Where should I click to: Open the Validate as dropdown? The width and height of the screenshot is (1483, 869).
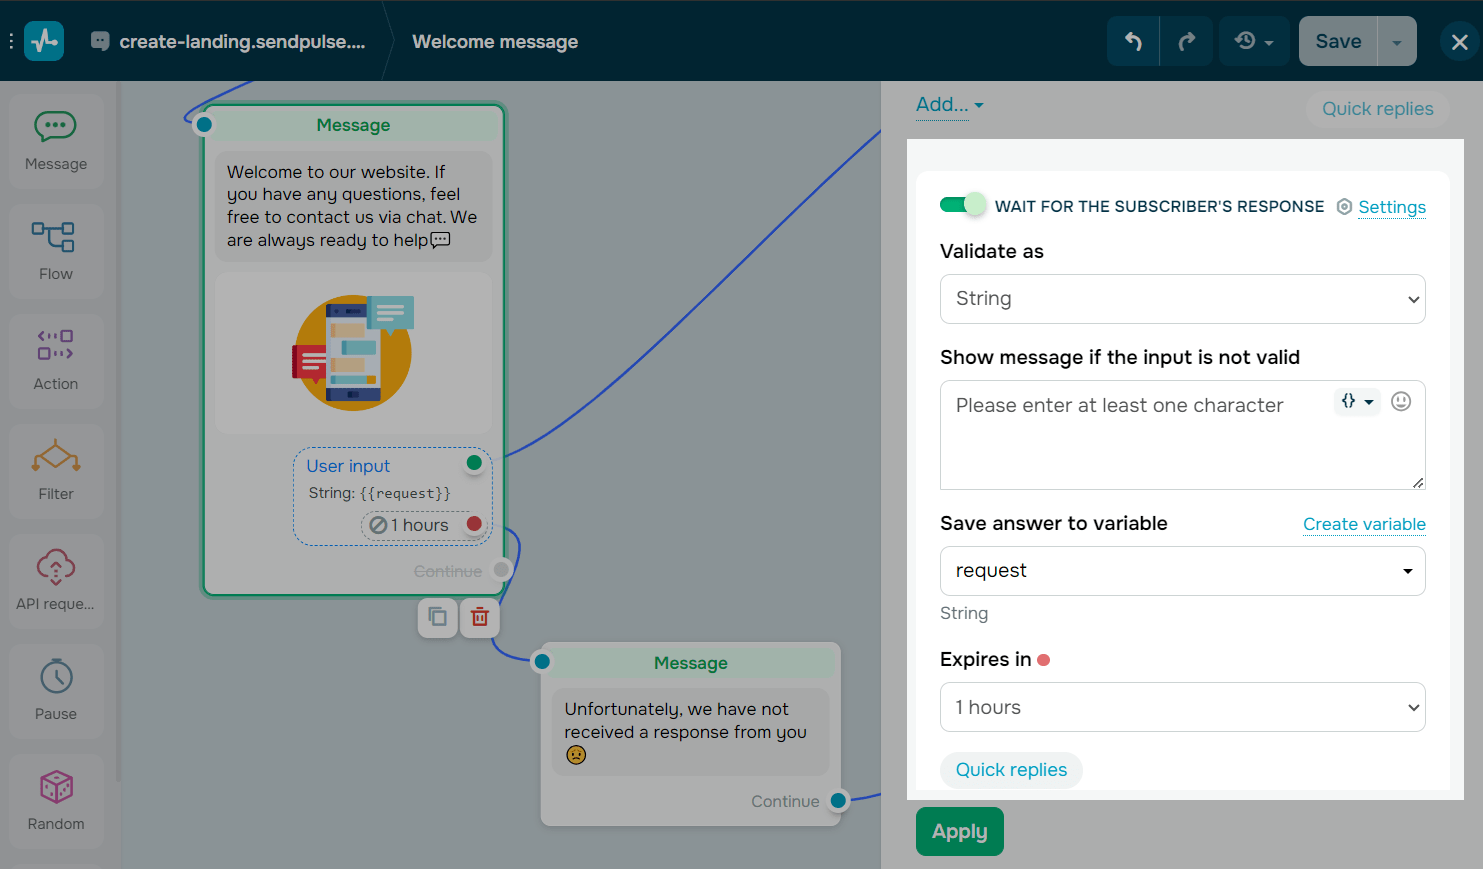point(1183,299)
